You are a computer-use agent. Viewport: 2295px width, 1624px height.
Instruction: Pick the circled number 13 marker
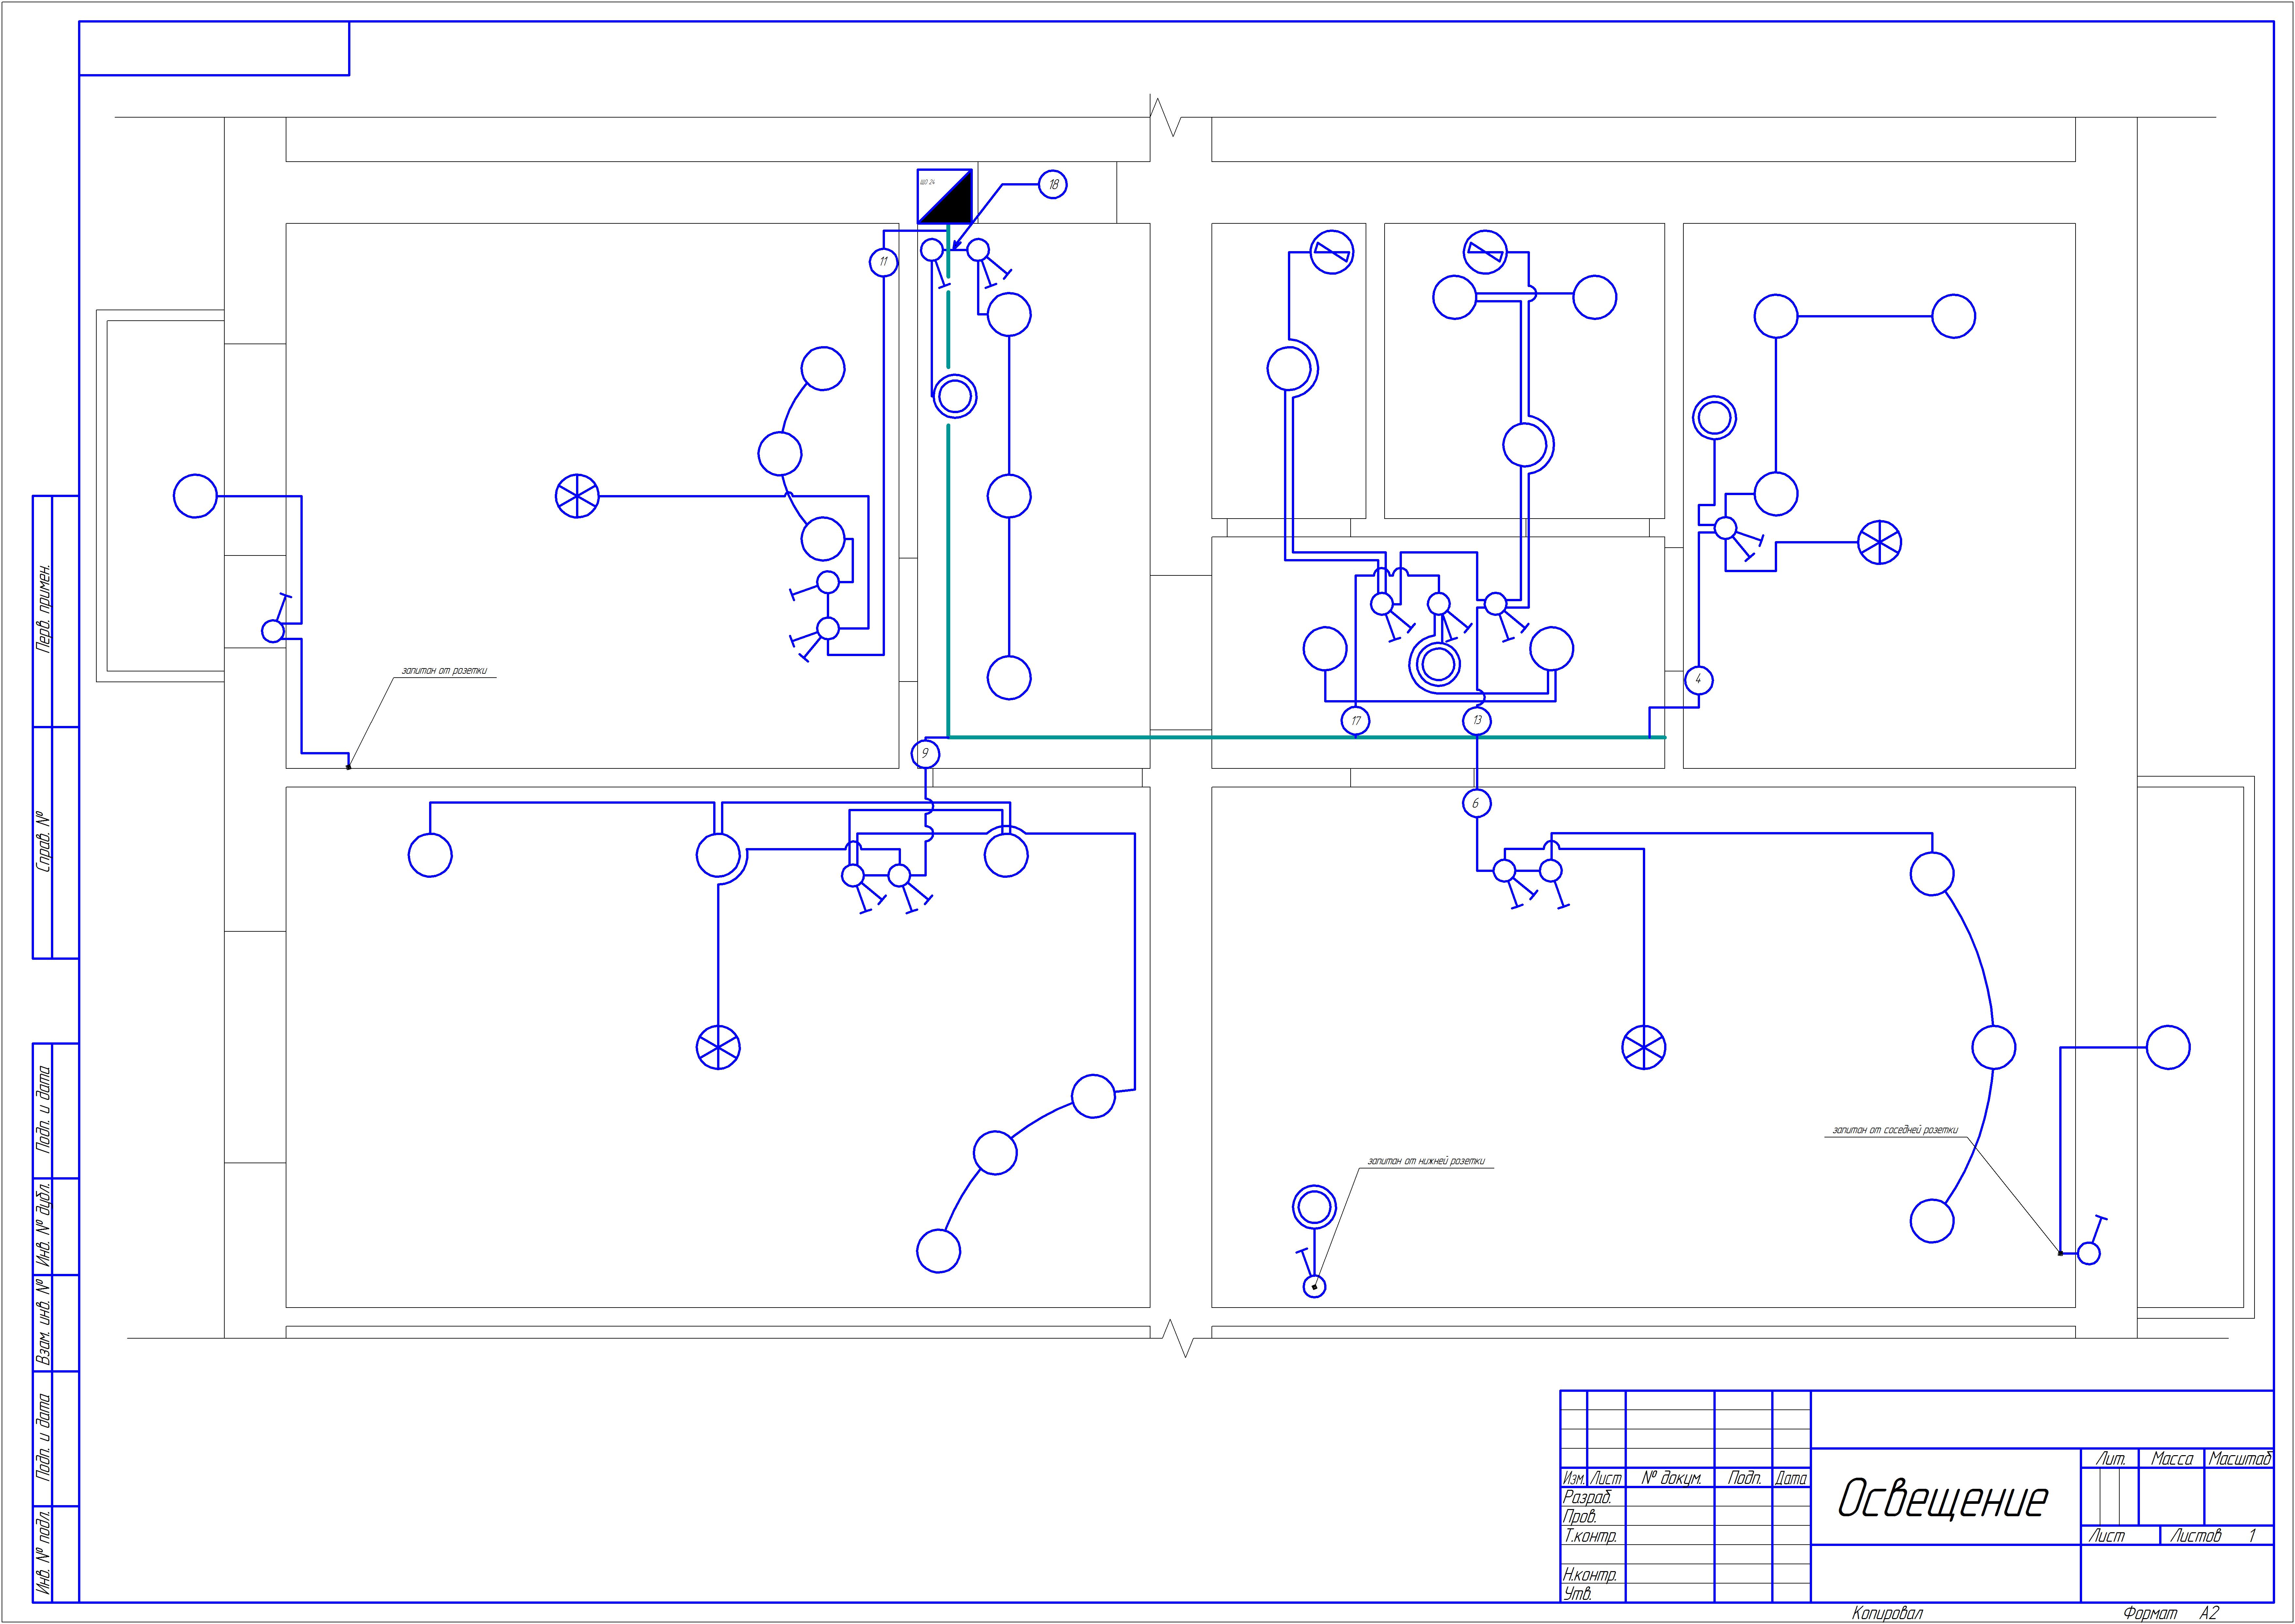[1477, 721]
